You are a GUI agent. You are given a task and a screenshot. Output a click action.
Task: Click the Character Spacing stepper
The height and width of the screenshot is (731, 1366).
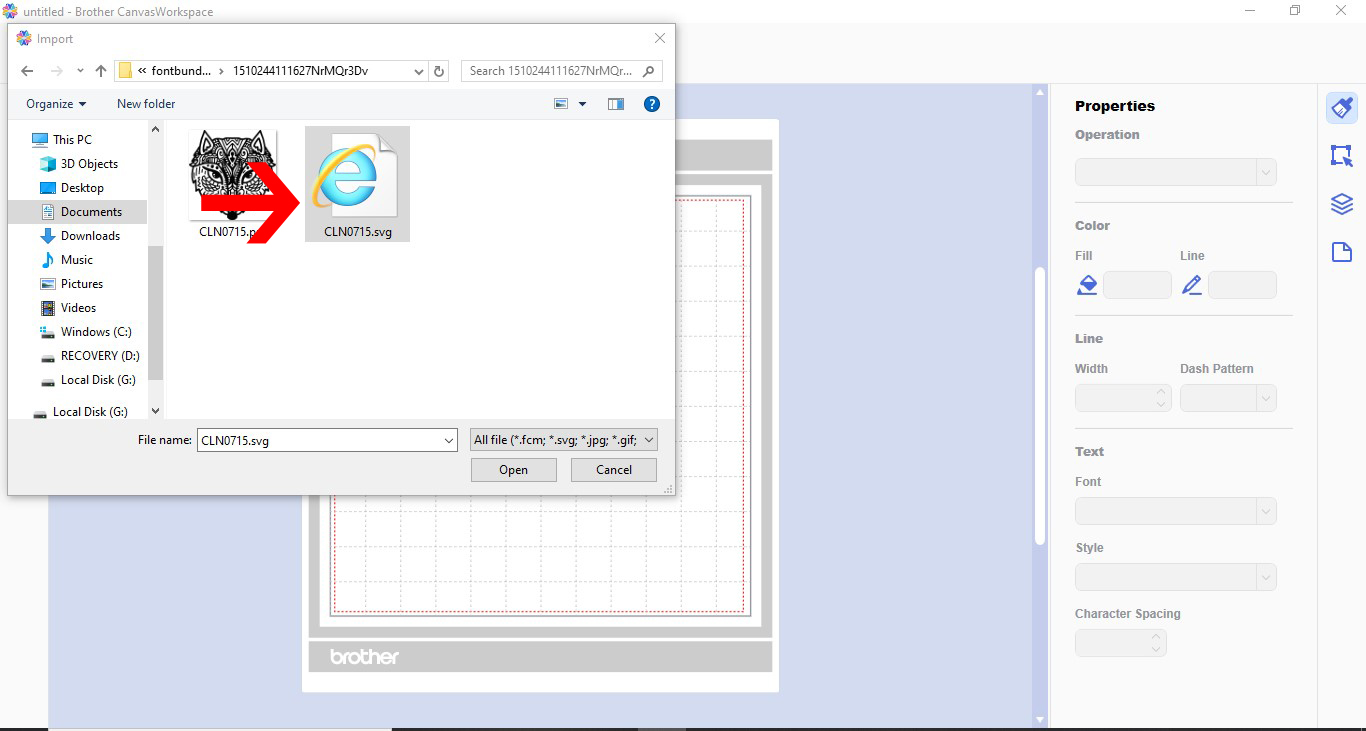coord(1156,643)
